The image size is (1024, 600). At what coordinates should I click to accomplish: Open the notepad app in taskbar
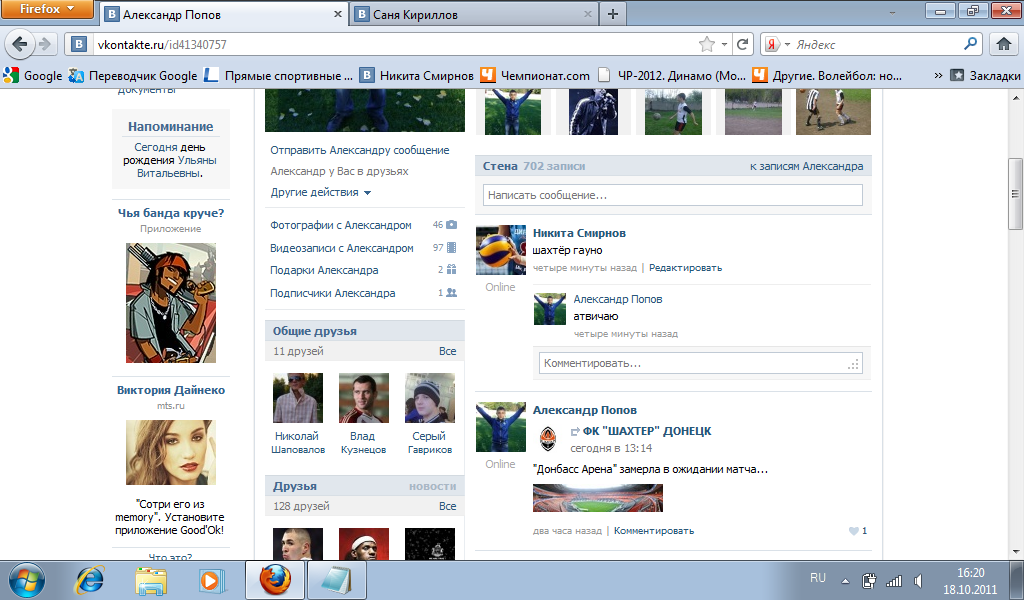[x=338, y=580]
